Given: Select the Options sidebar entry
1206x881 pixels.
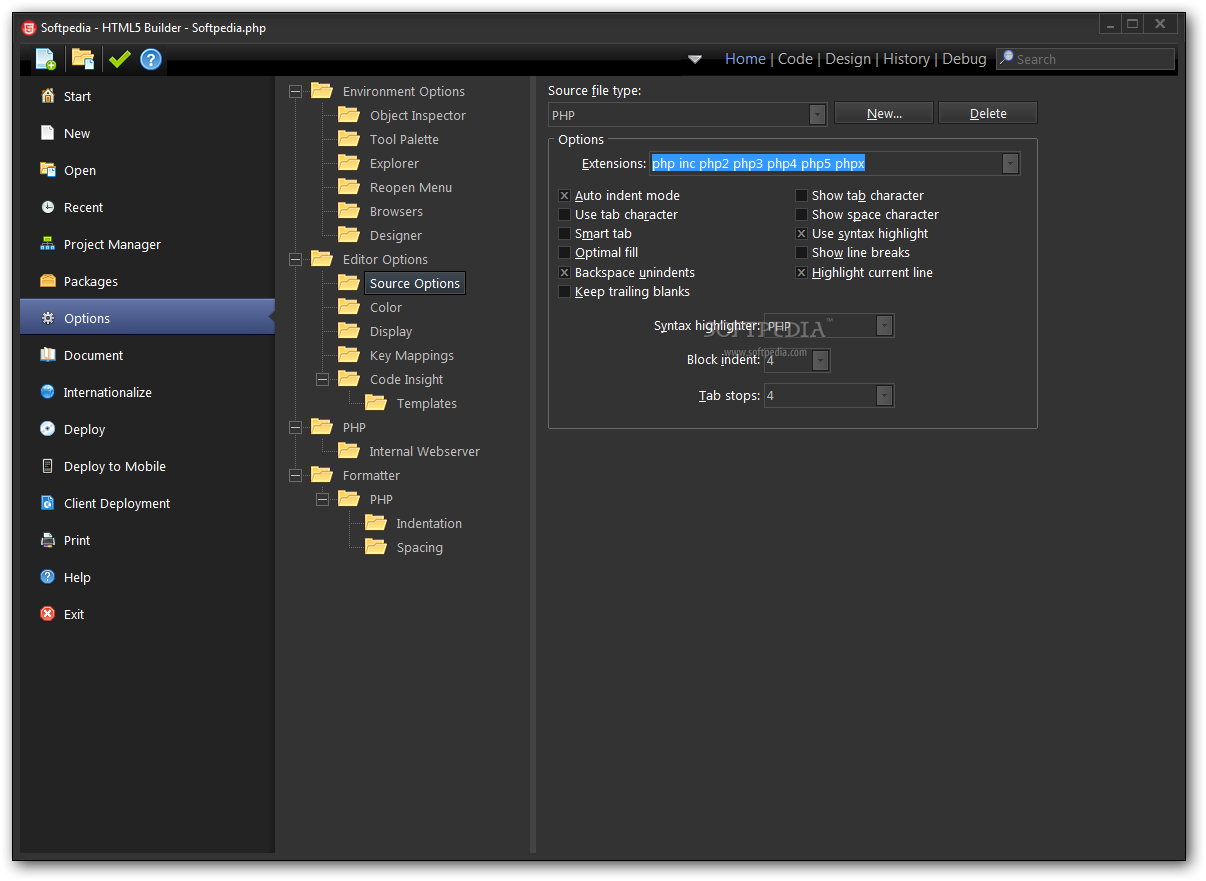Looking at the screenshot, I should coord(147,319).
